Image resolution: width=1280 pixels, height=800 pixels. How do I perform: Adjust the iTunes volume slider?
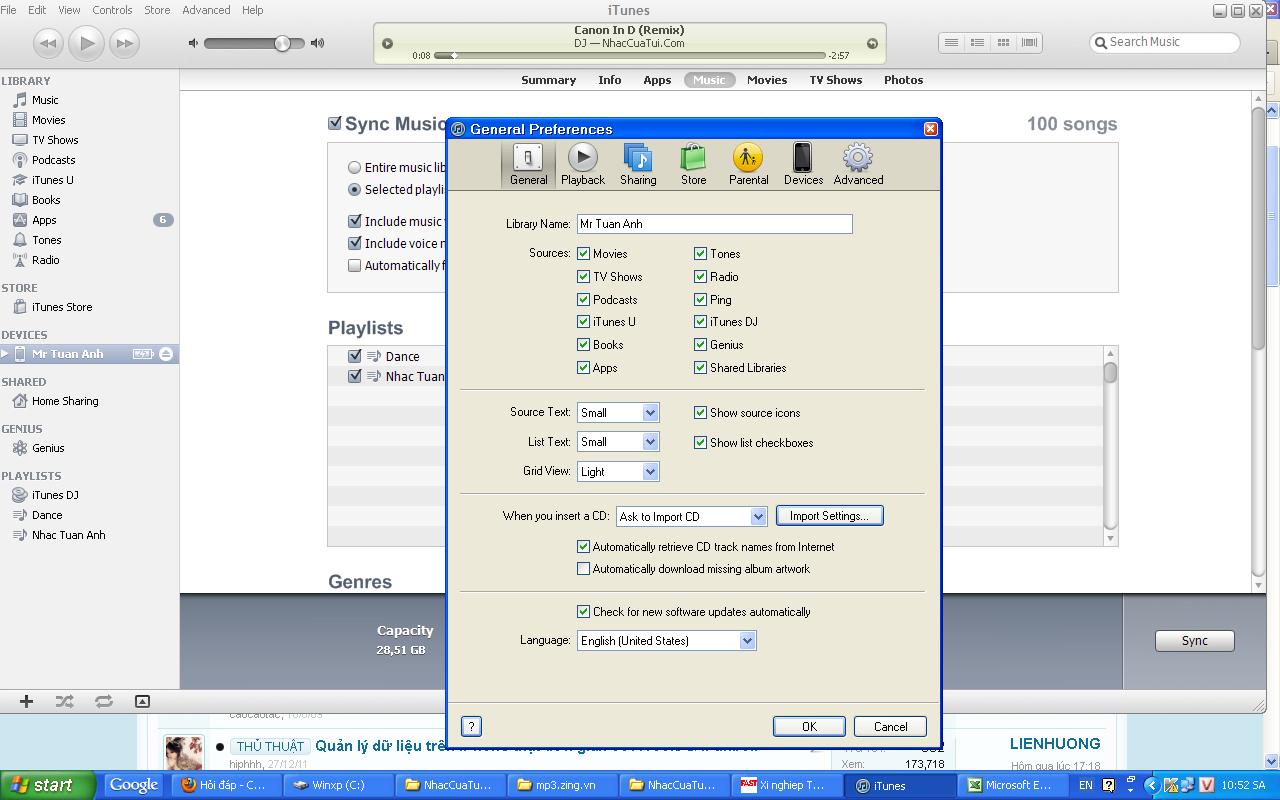click(254, 43)
